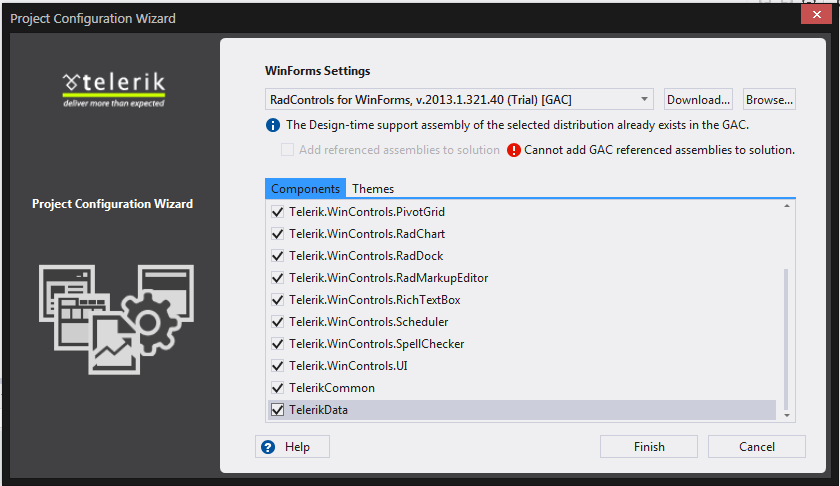840x486 pixels.
Task: Click the Telerik logo in the sidebar
Action: (x=113, y=87)
